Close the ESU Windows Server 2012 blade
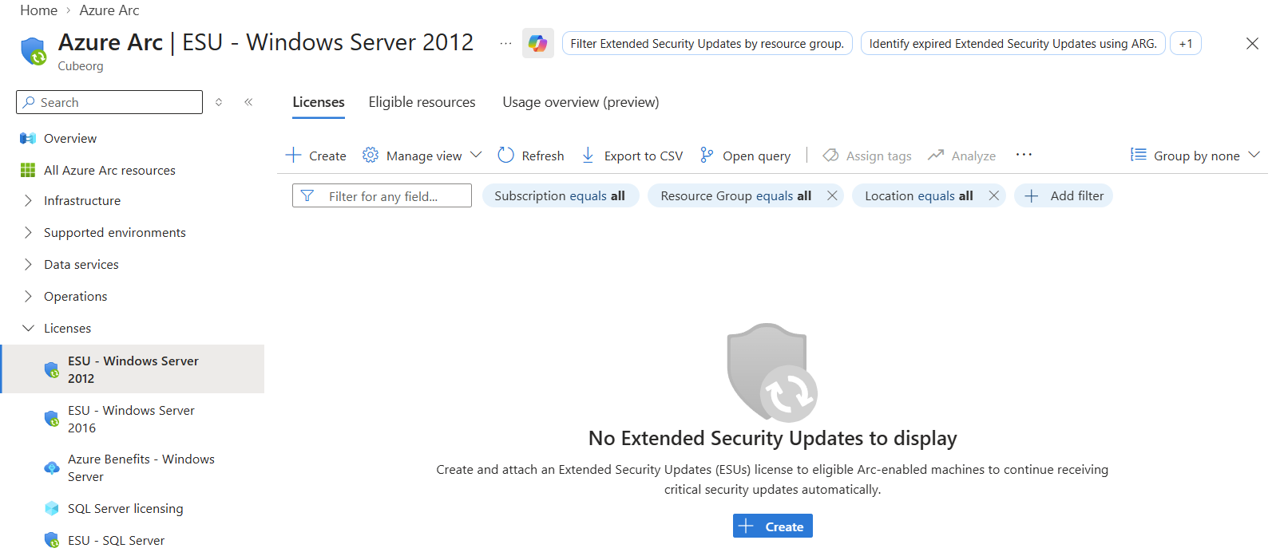Image resolution: width=1280 pixels, height=552 pixels. pyautogui.click(x=1252, y=44)
